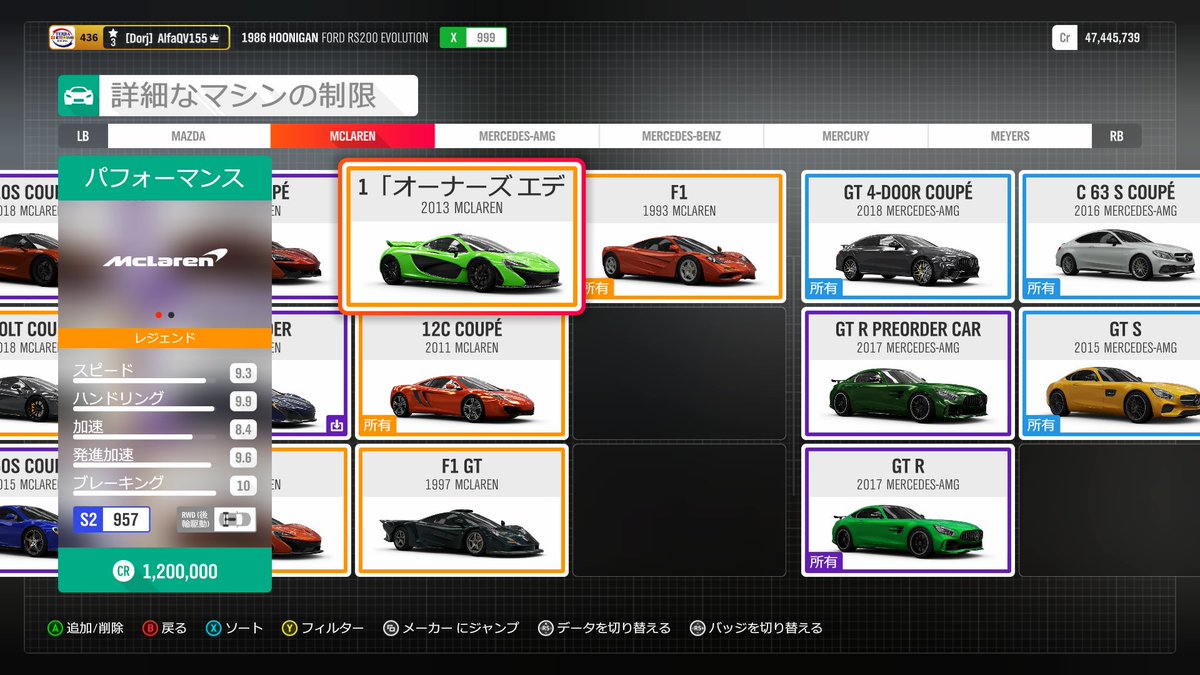The width and height of the screenshot is (1200, 675).
Task: Select the 2017 Mercedes-AMG GT R card
Action: tap(907, 510)
